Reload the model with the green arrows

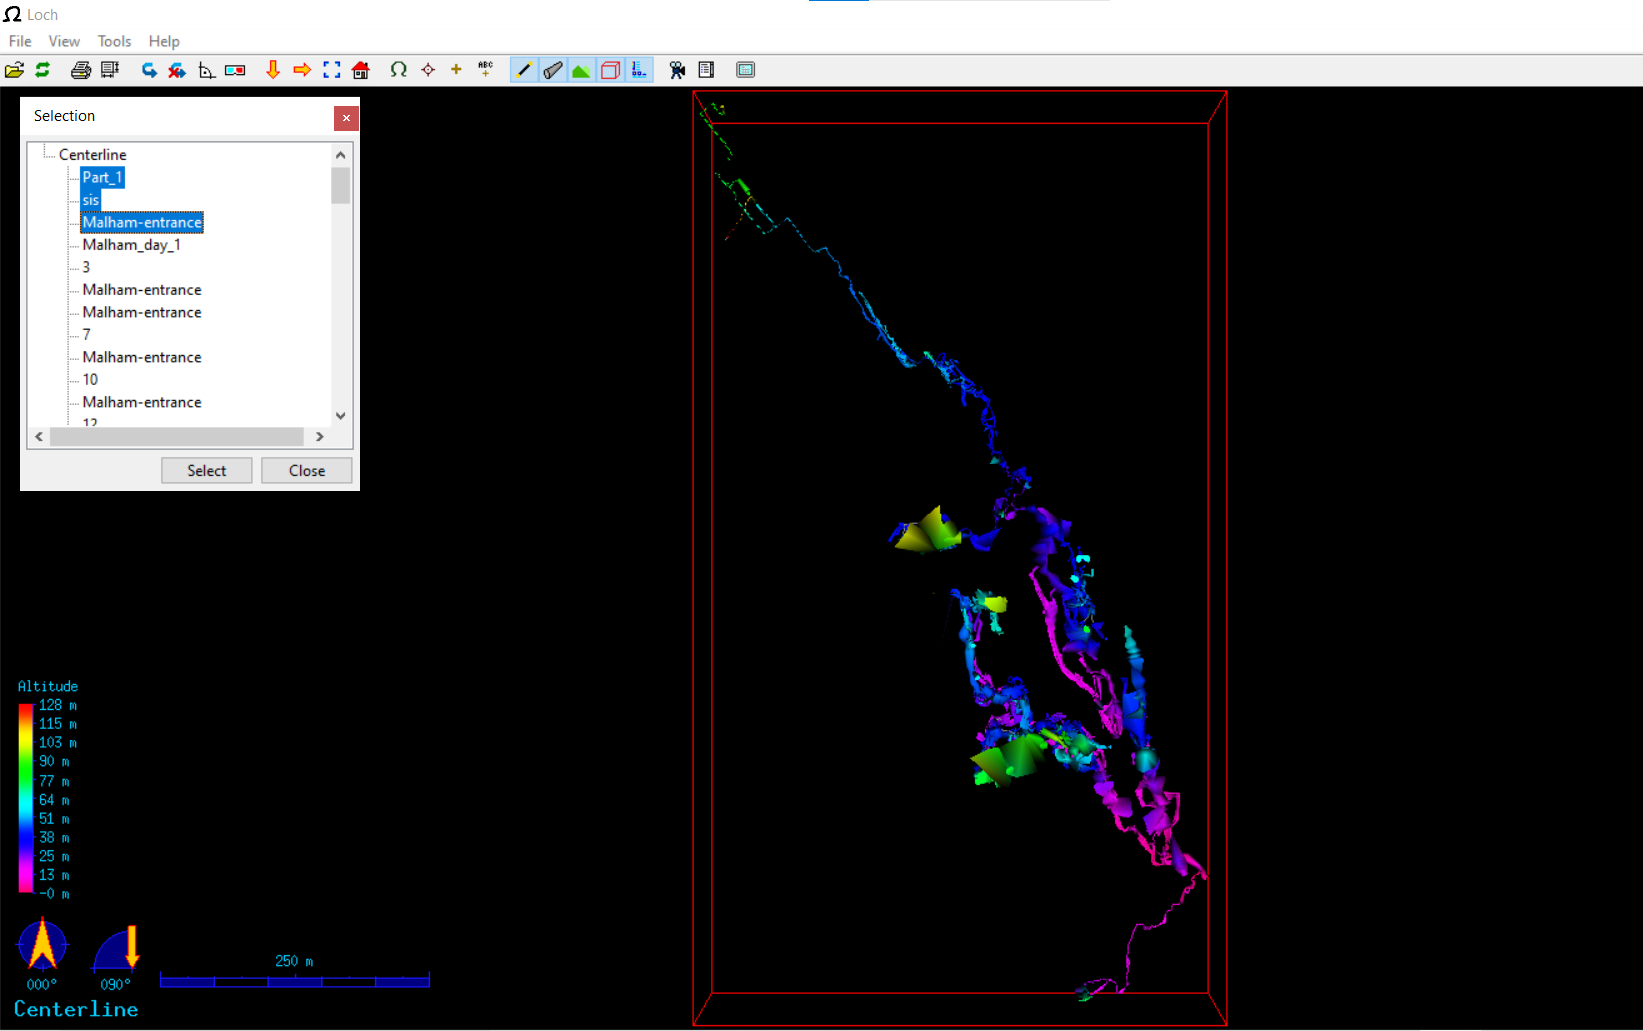click(43, 70)
